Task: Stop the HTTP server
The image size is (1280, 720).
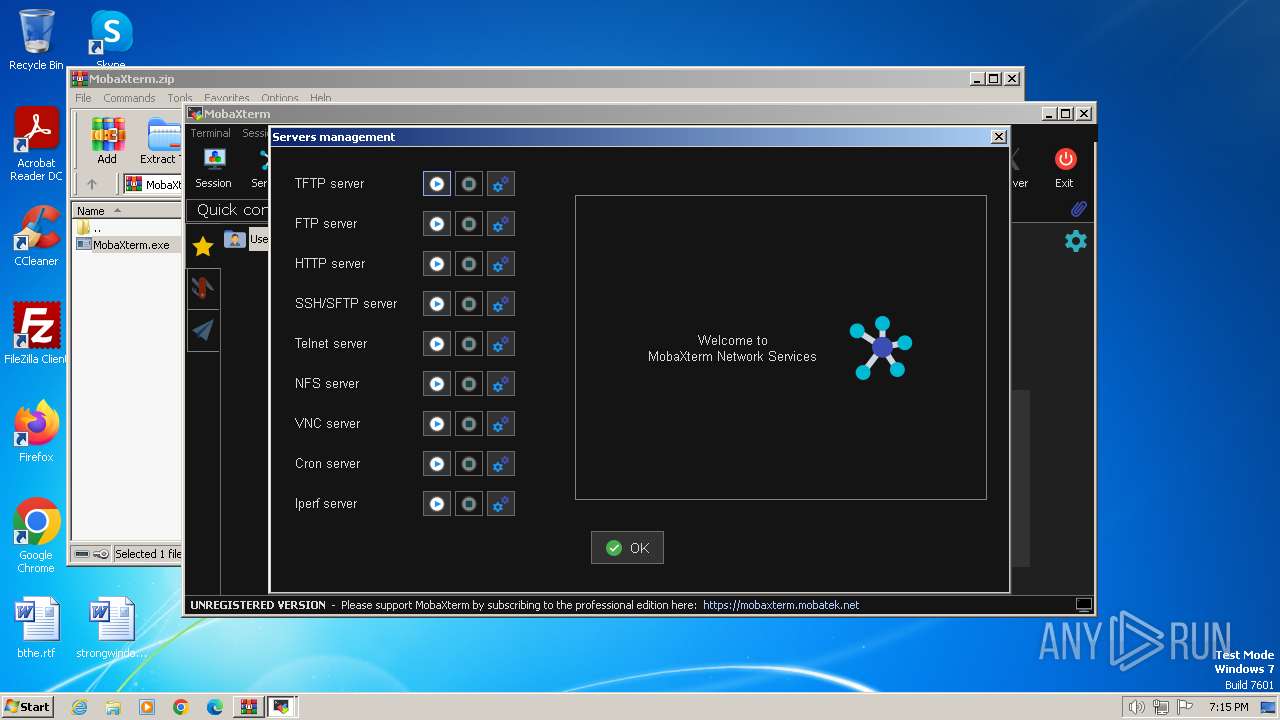Action: (x=469, y=264)
